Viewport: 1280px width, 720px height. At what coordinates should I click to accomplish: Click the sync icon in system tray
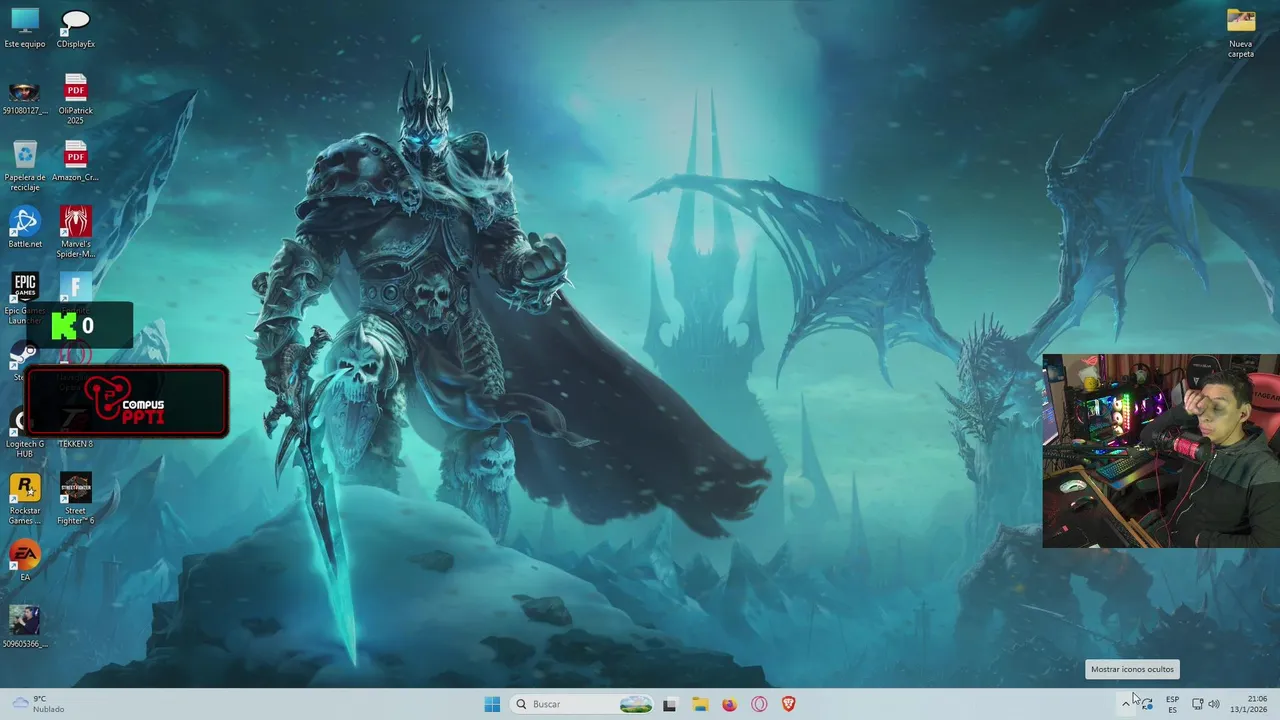[x=1147, y=704]
